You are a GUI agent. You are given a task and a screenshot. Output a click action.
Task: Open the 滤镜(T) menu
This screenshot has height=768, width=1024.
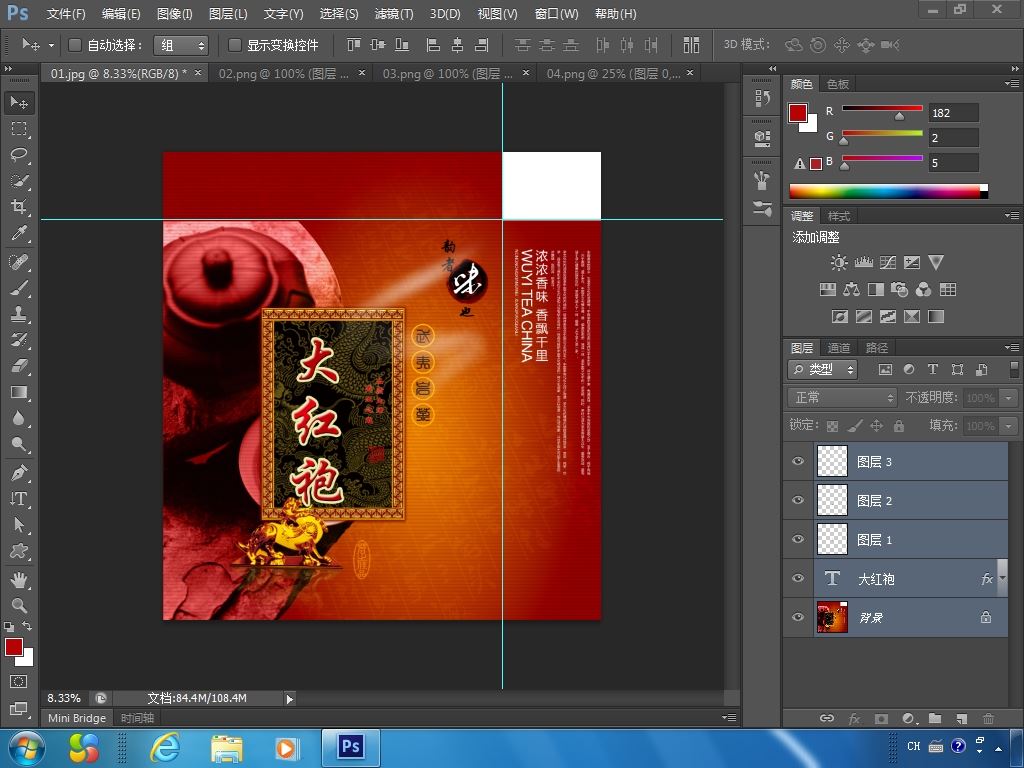pos(393,14)
